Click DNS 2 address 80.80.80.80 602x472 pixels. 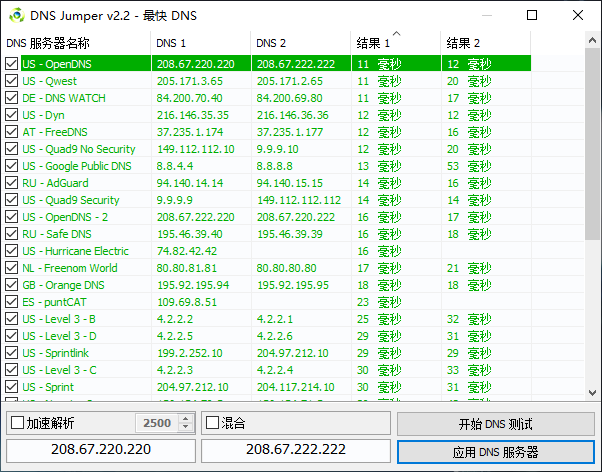pos(286,268)
